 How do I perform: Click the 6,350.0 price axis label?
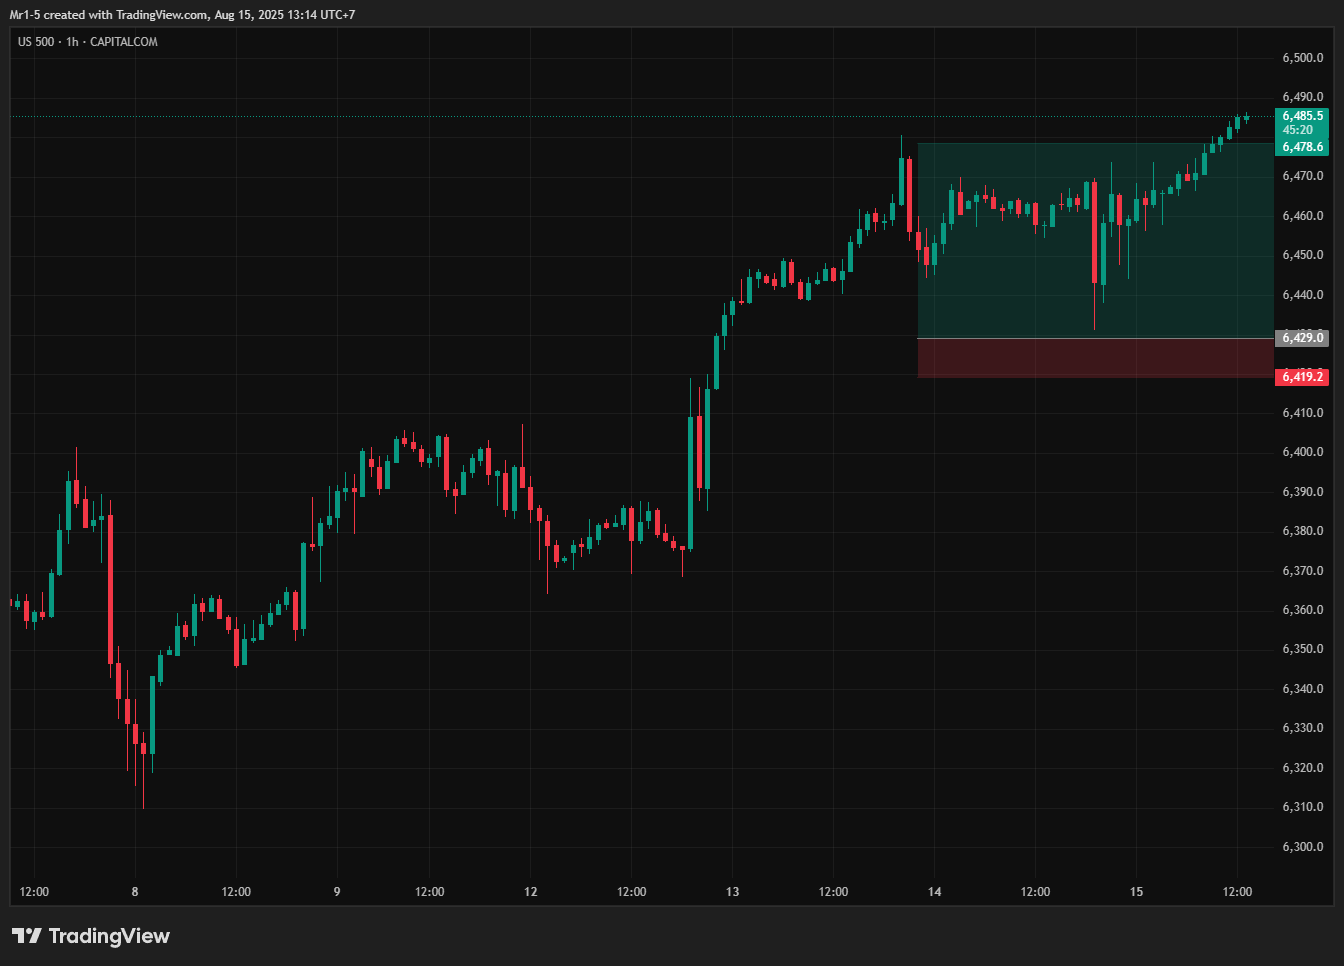click(1302, 649)
